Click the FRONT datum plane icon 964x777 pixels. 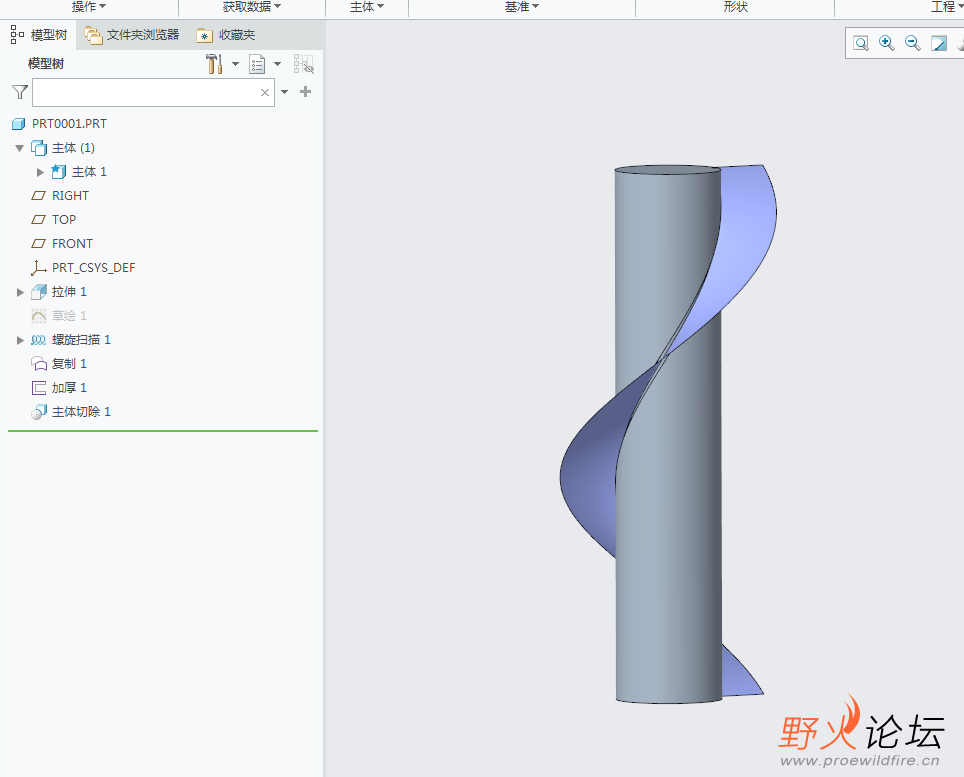(38, 244)
